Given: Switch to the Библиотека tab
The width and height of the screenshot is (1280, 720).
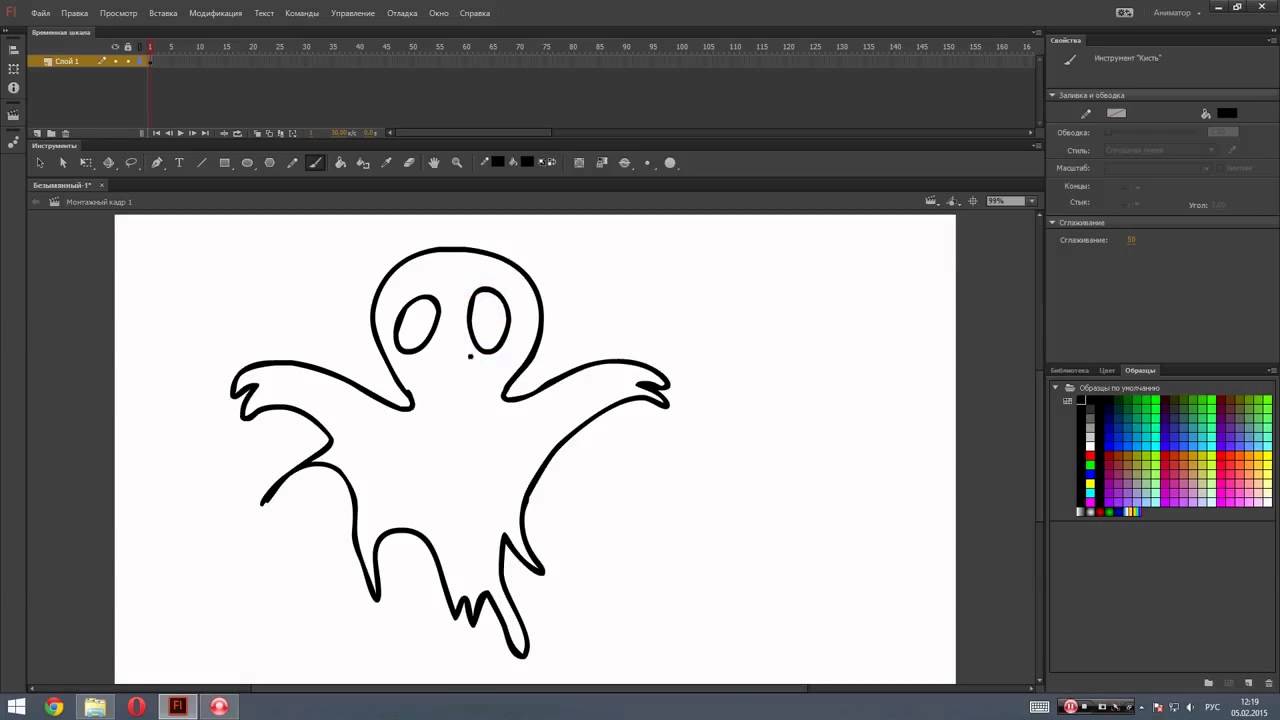Looking at the screenshot, I should coord(1069,370).
